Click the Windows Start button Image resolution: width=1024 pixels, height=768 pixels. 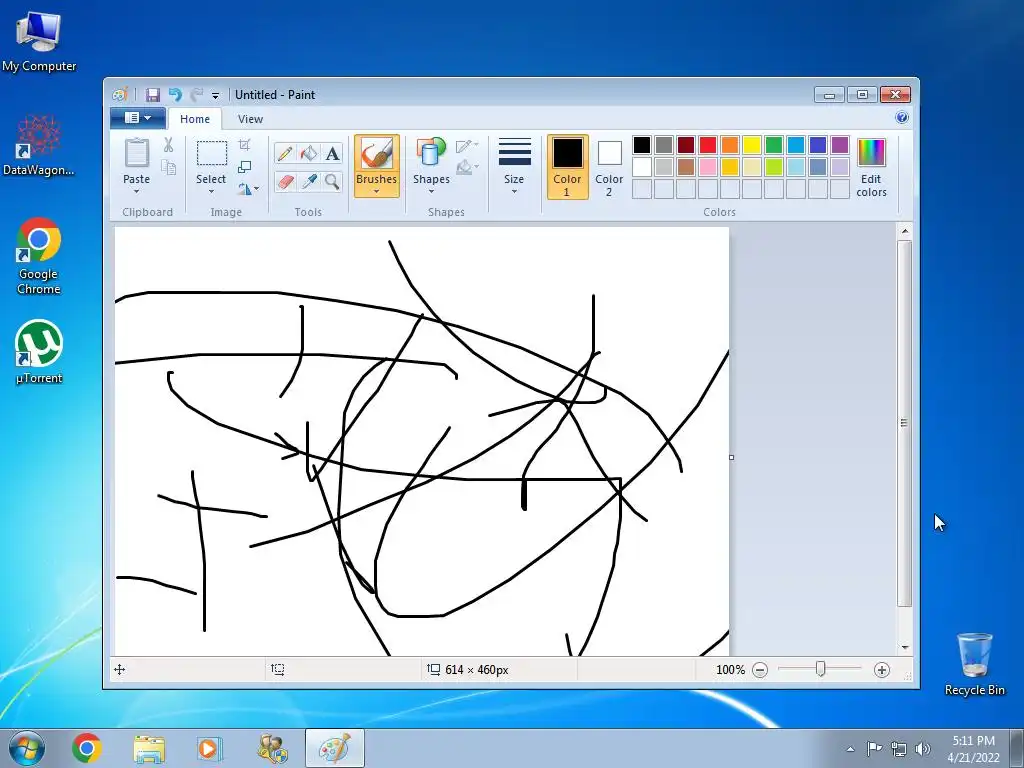pos(26,748)
